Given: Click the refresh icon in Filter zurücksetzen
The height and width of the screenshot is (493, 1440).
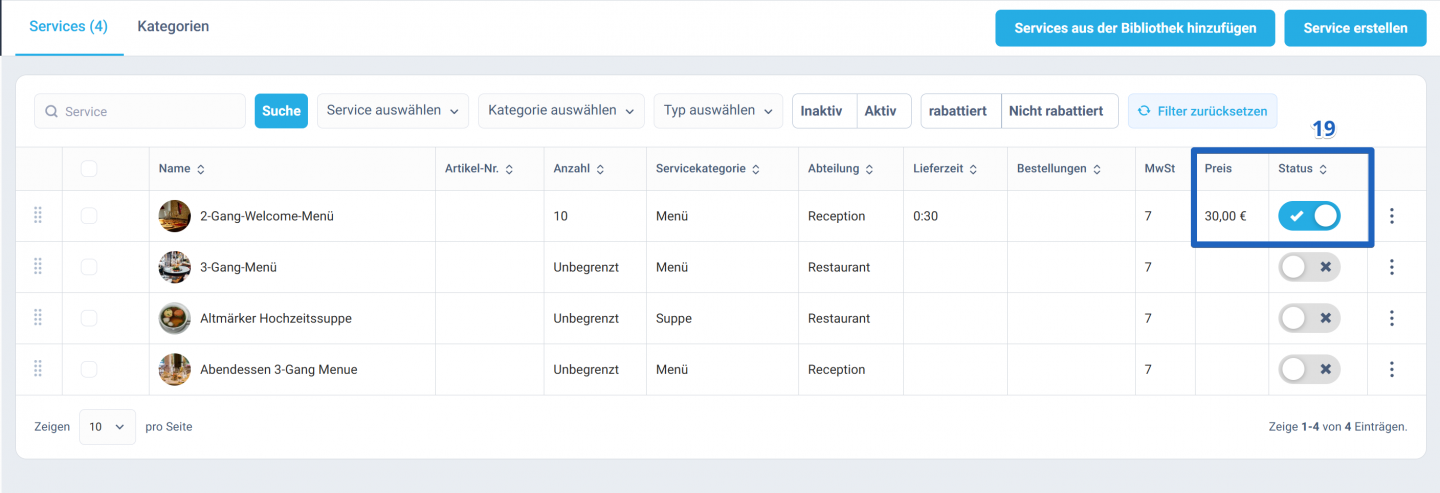Looking at the screenshot, I should (1144, 111).
